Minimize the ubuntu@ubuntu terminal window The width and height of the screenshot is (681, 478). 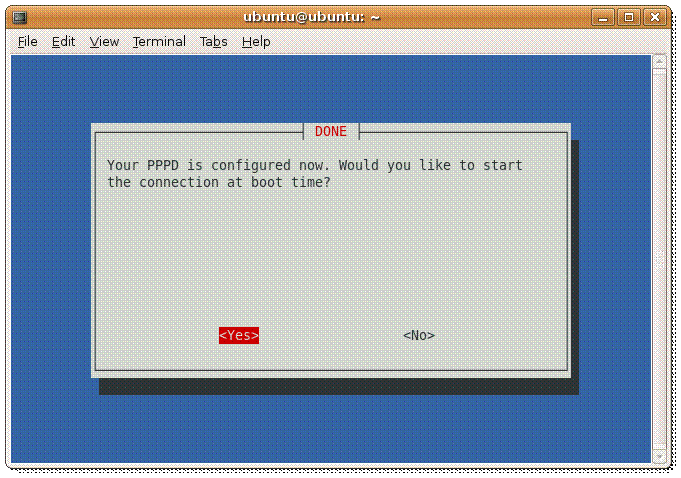603,17
